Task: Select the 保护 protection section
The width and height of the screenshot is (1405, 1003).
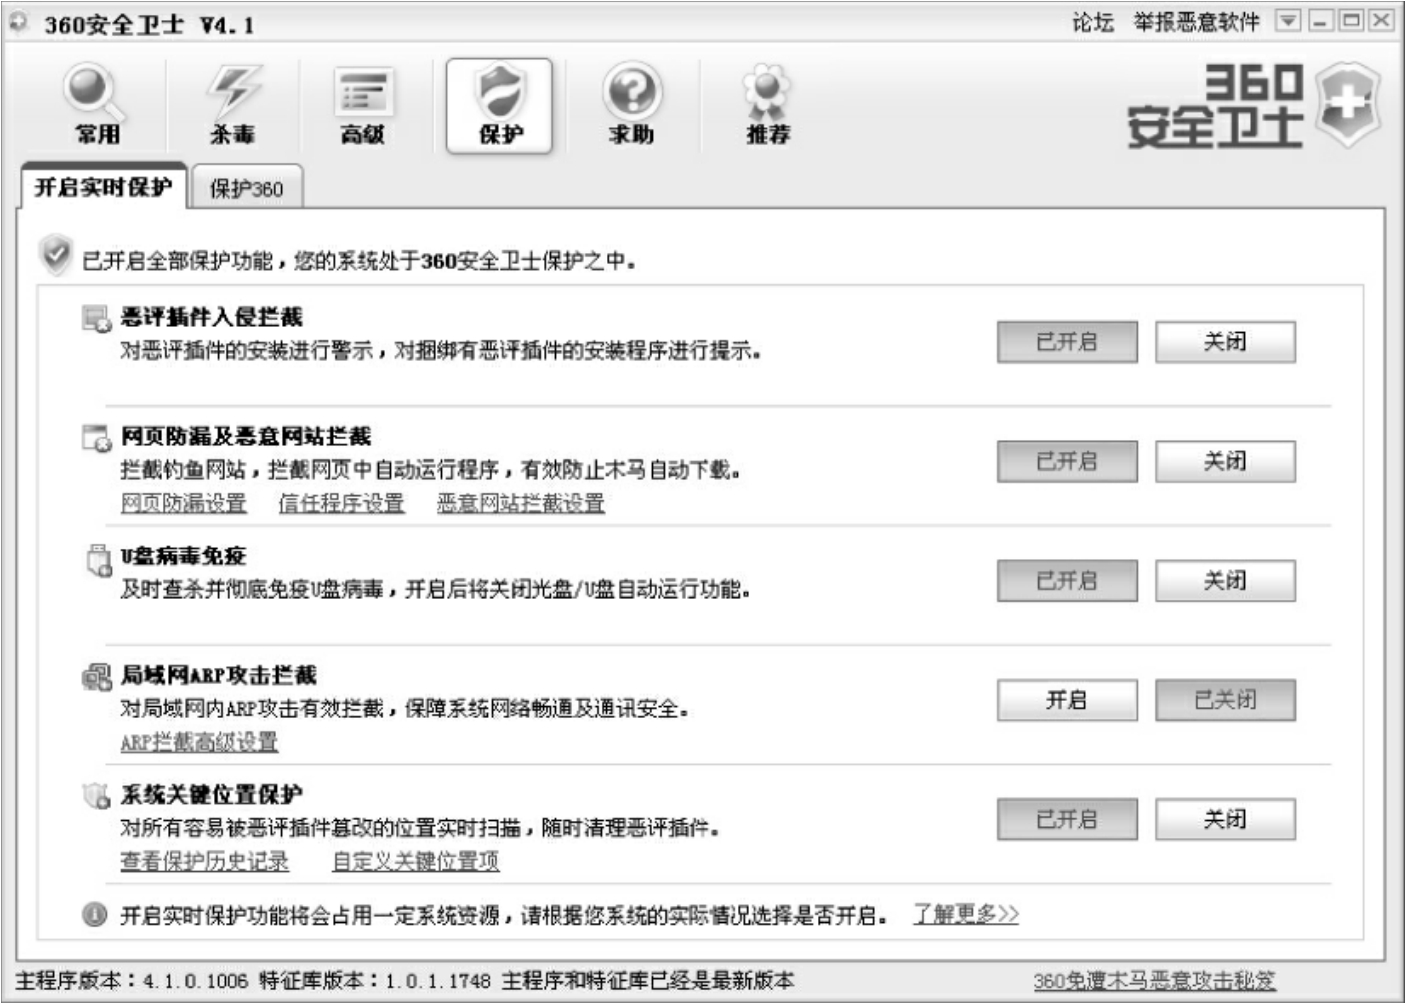Action: [499, 105]
